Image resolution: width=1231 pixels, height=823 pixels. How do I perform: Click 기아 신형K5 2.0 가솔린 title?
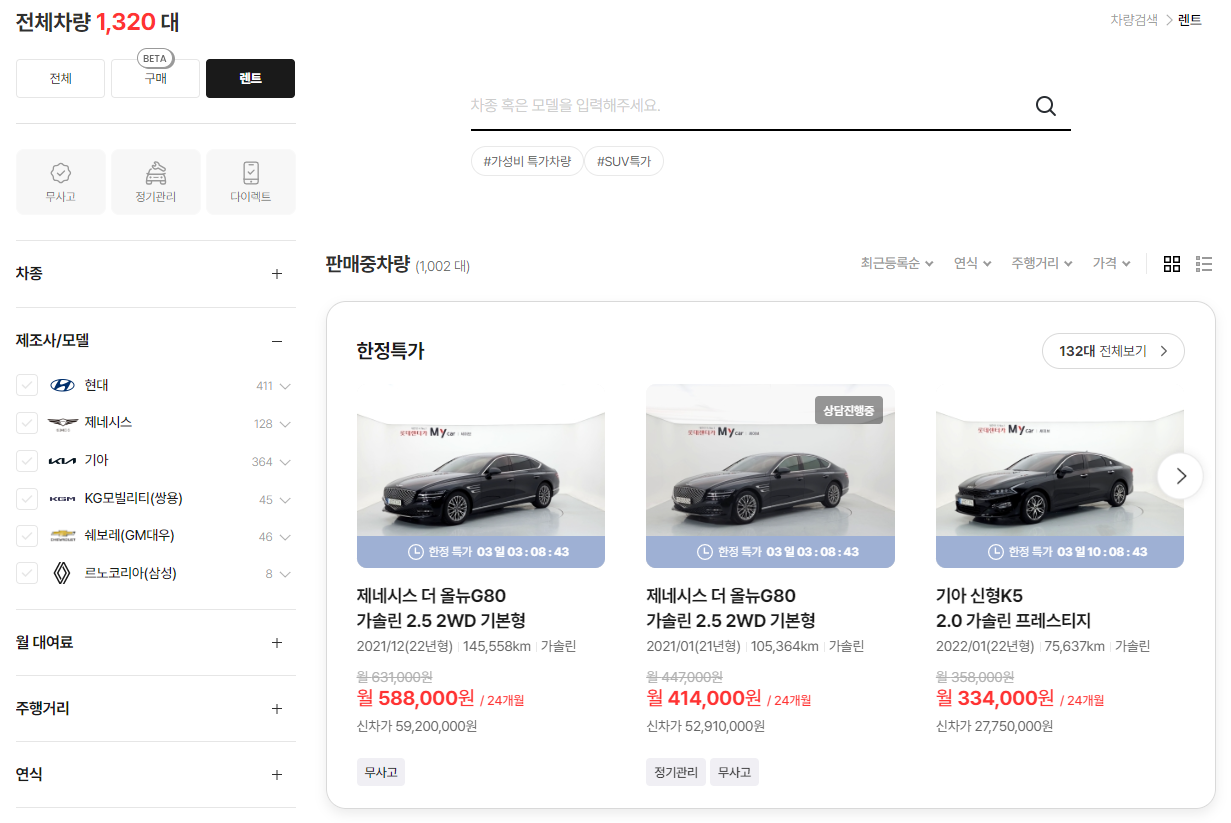[x=1013, y=608]
